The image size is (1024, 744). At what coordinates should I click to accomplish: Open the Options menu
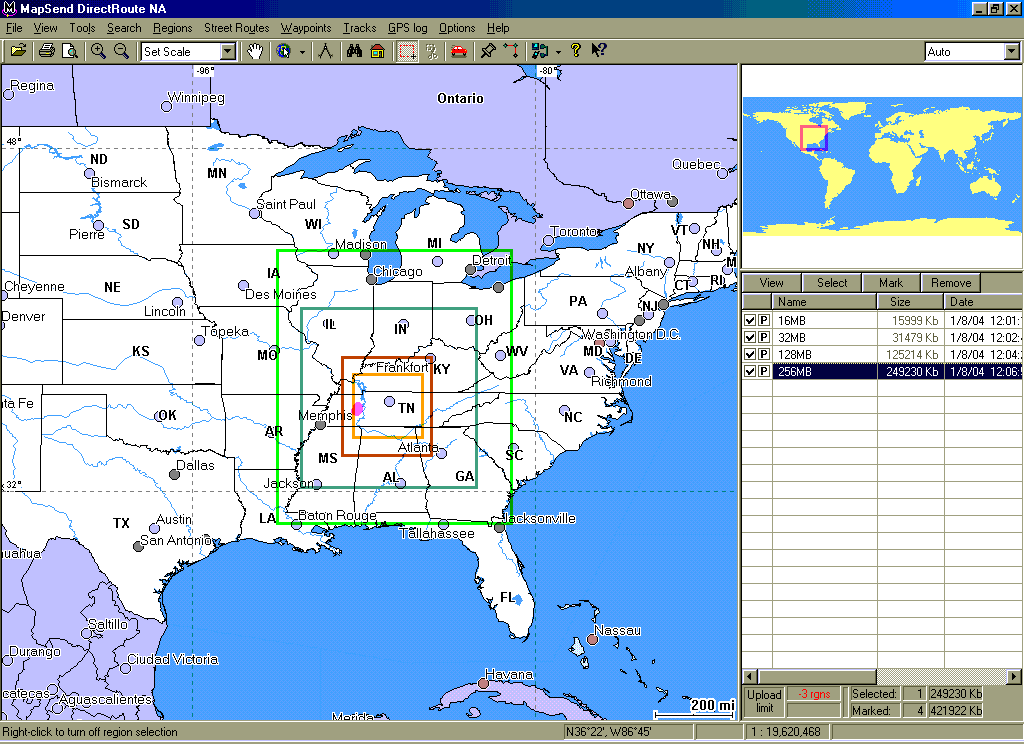(x=456, y=28)
